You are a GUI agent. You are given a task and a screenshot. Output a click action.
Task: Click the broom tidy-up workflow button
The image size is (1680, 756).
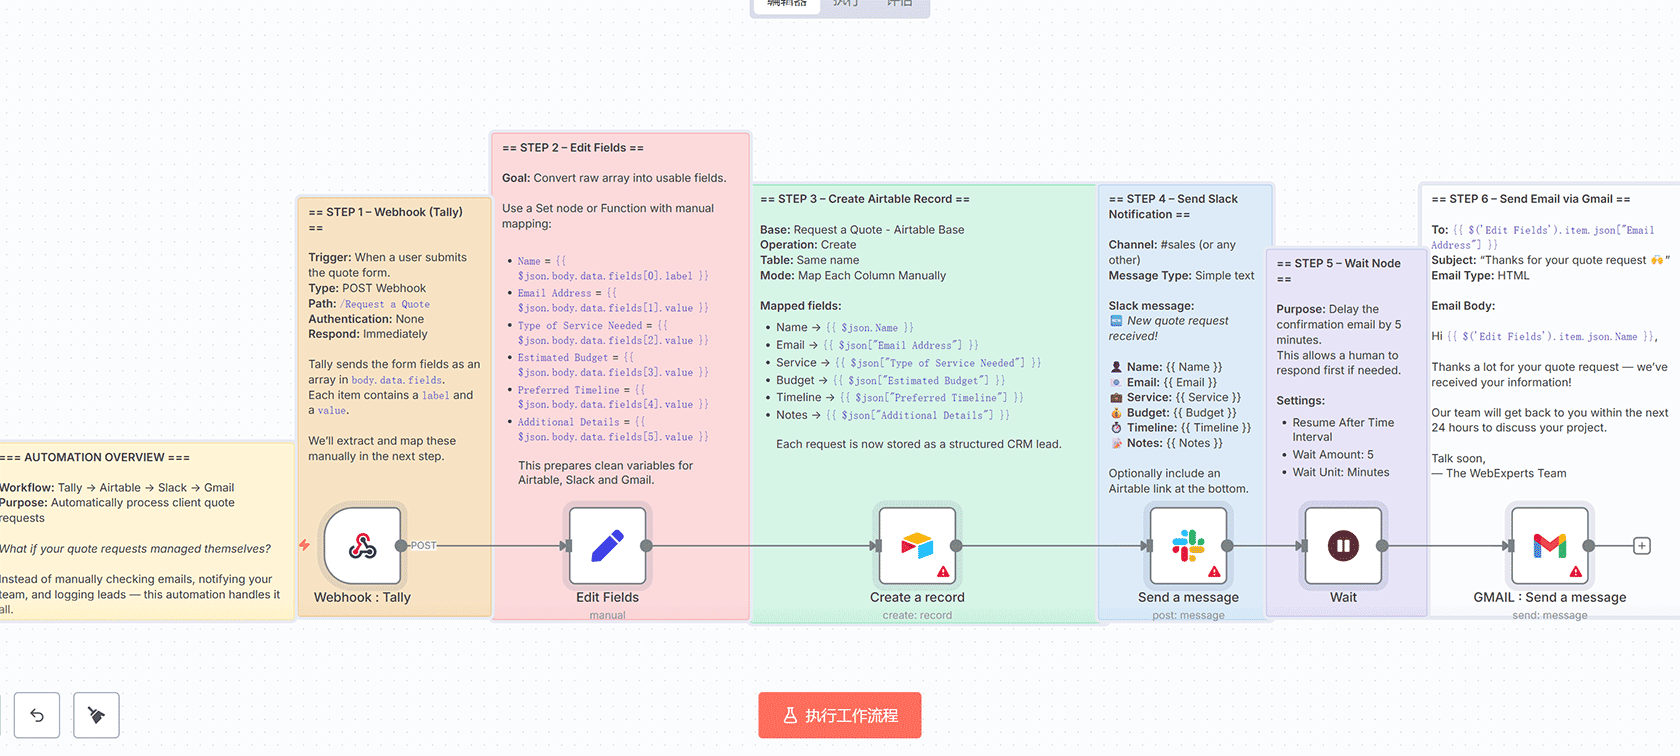96,715
